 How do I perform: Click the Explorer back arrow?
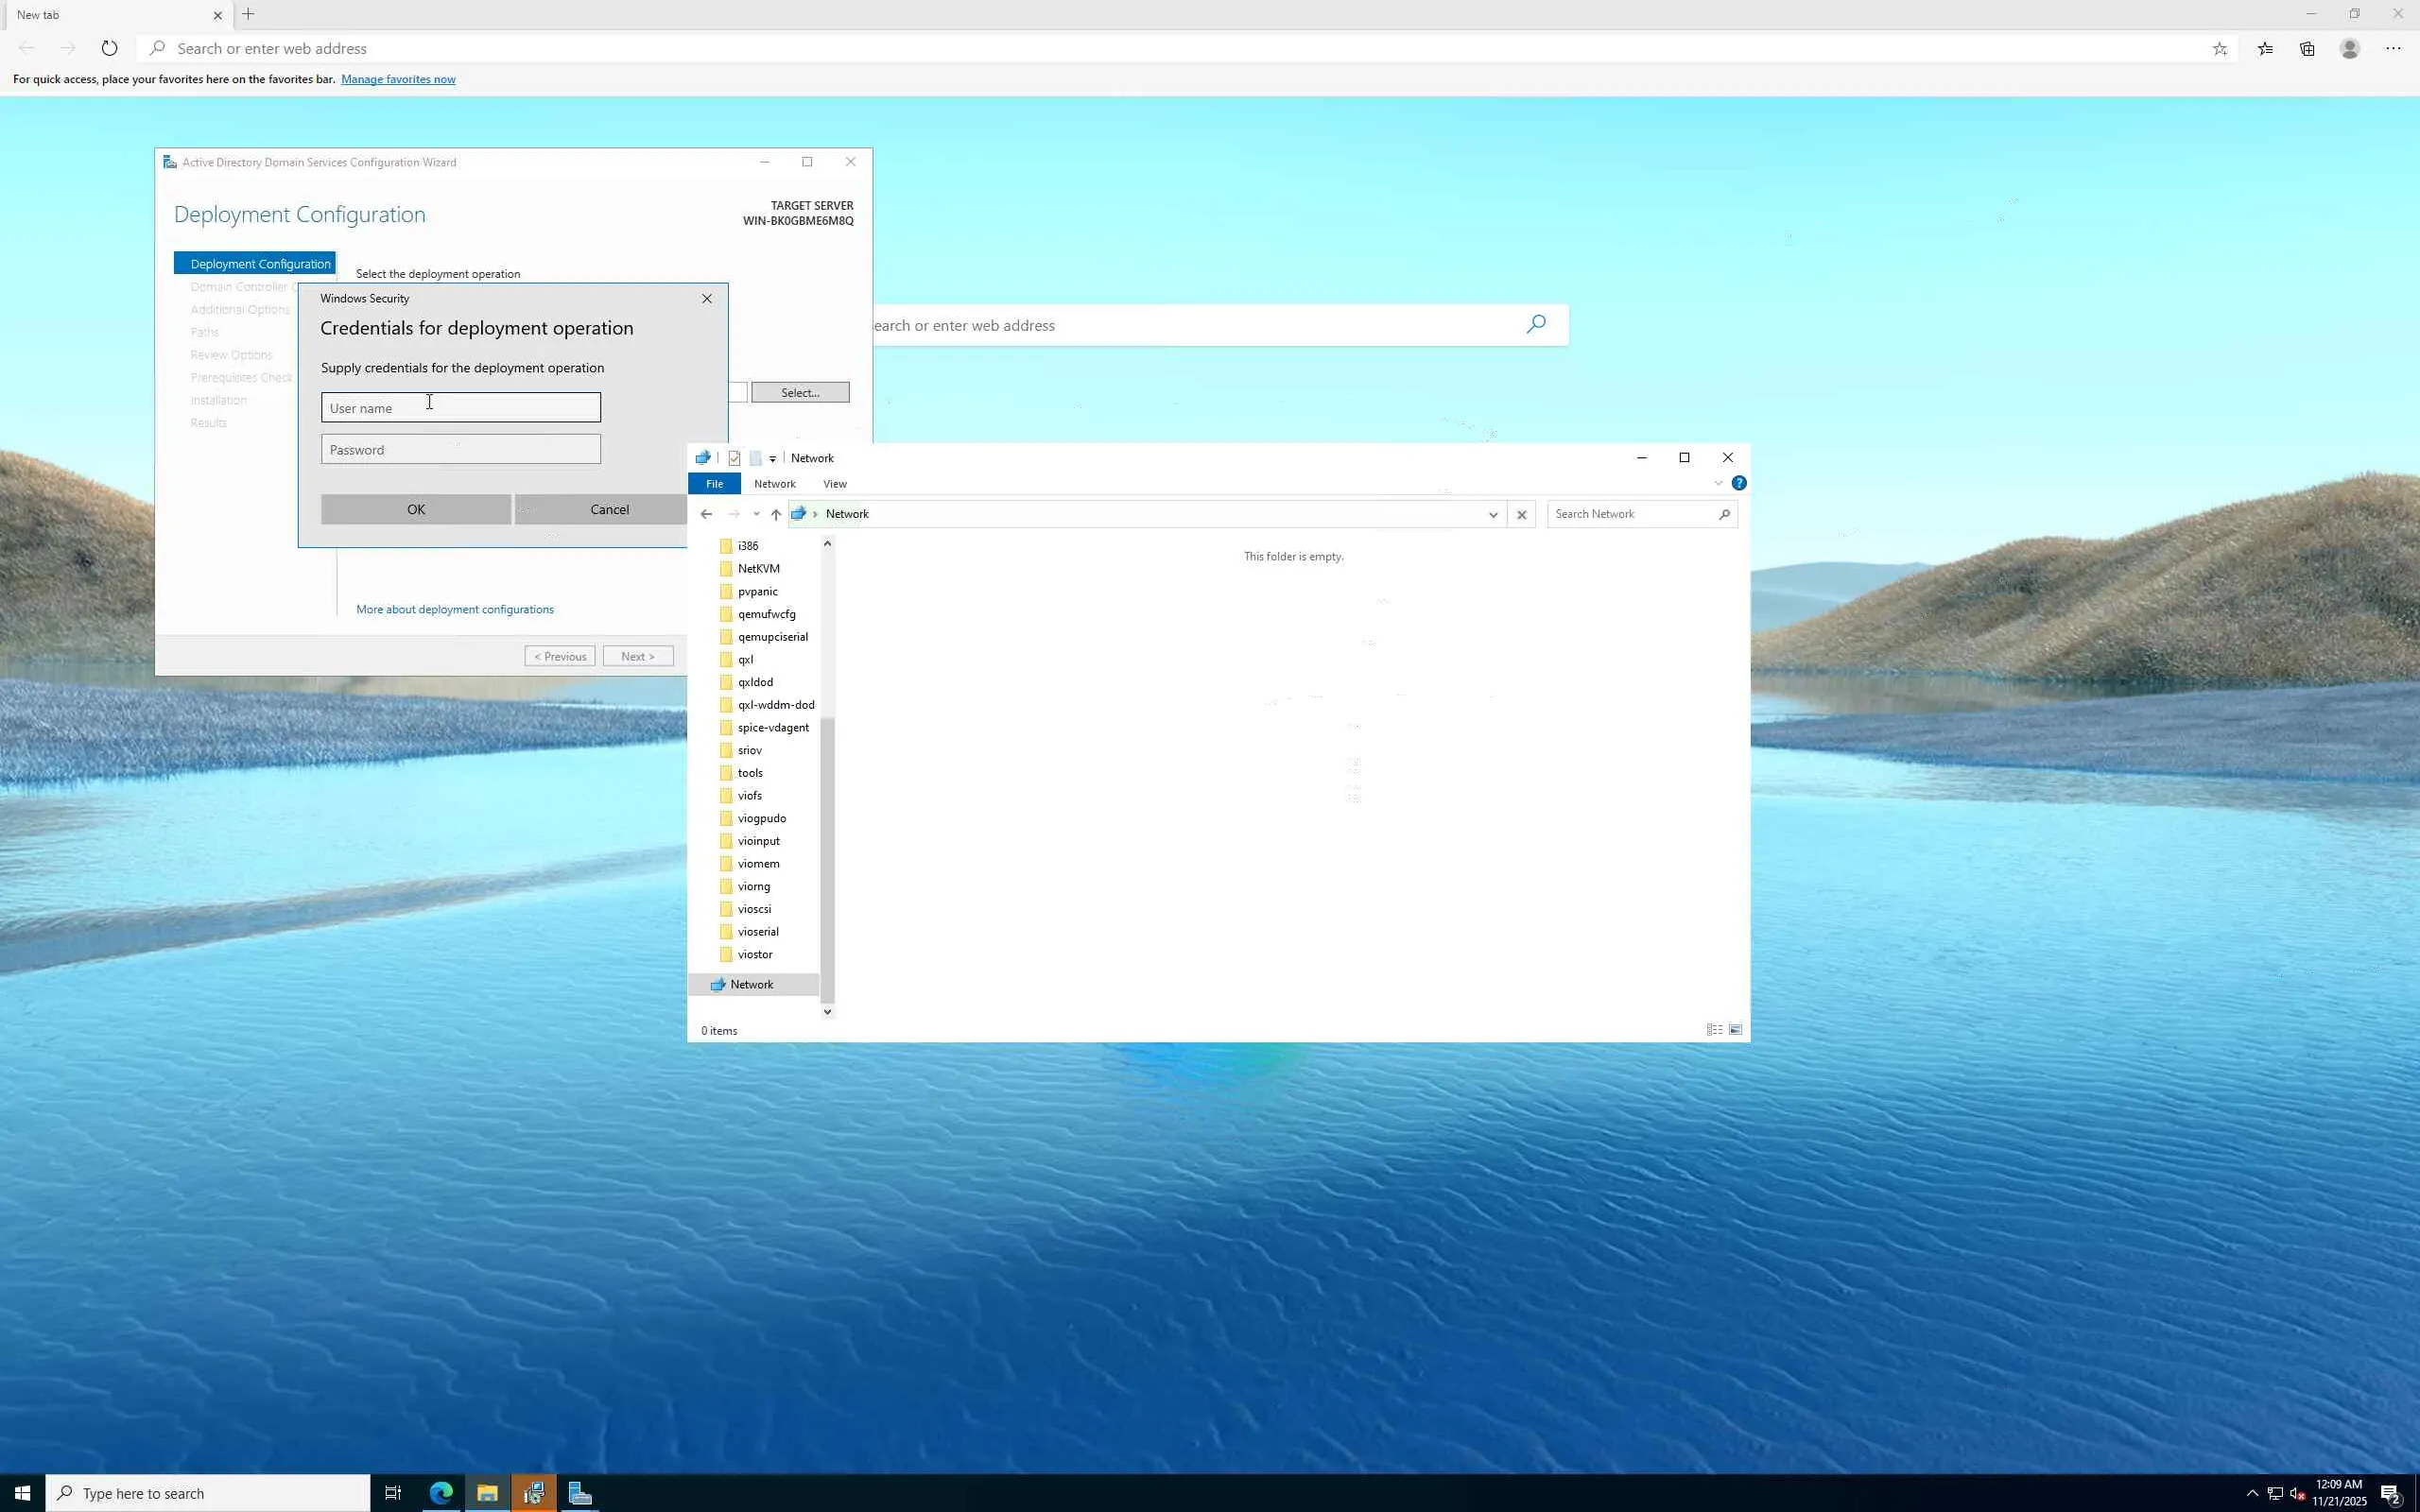pyautogui.click(x=706, y=514)
